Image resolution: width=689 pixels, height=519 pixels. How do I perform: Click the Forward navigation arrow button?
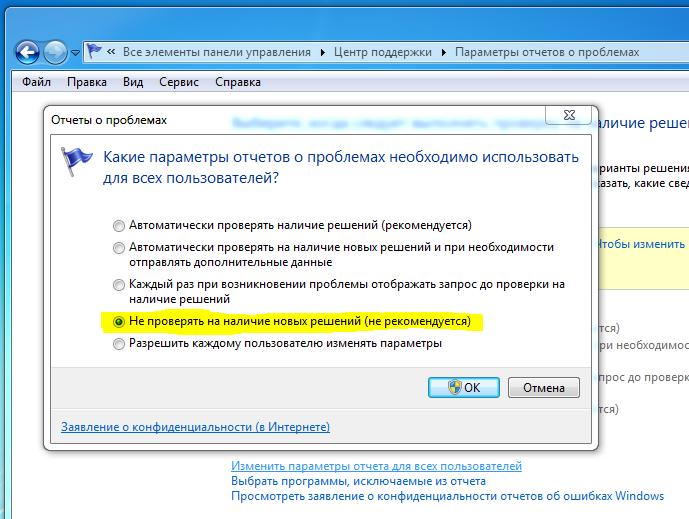coord(55,53)
